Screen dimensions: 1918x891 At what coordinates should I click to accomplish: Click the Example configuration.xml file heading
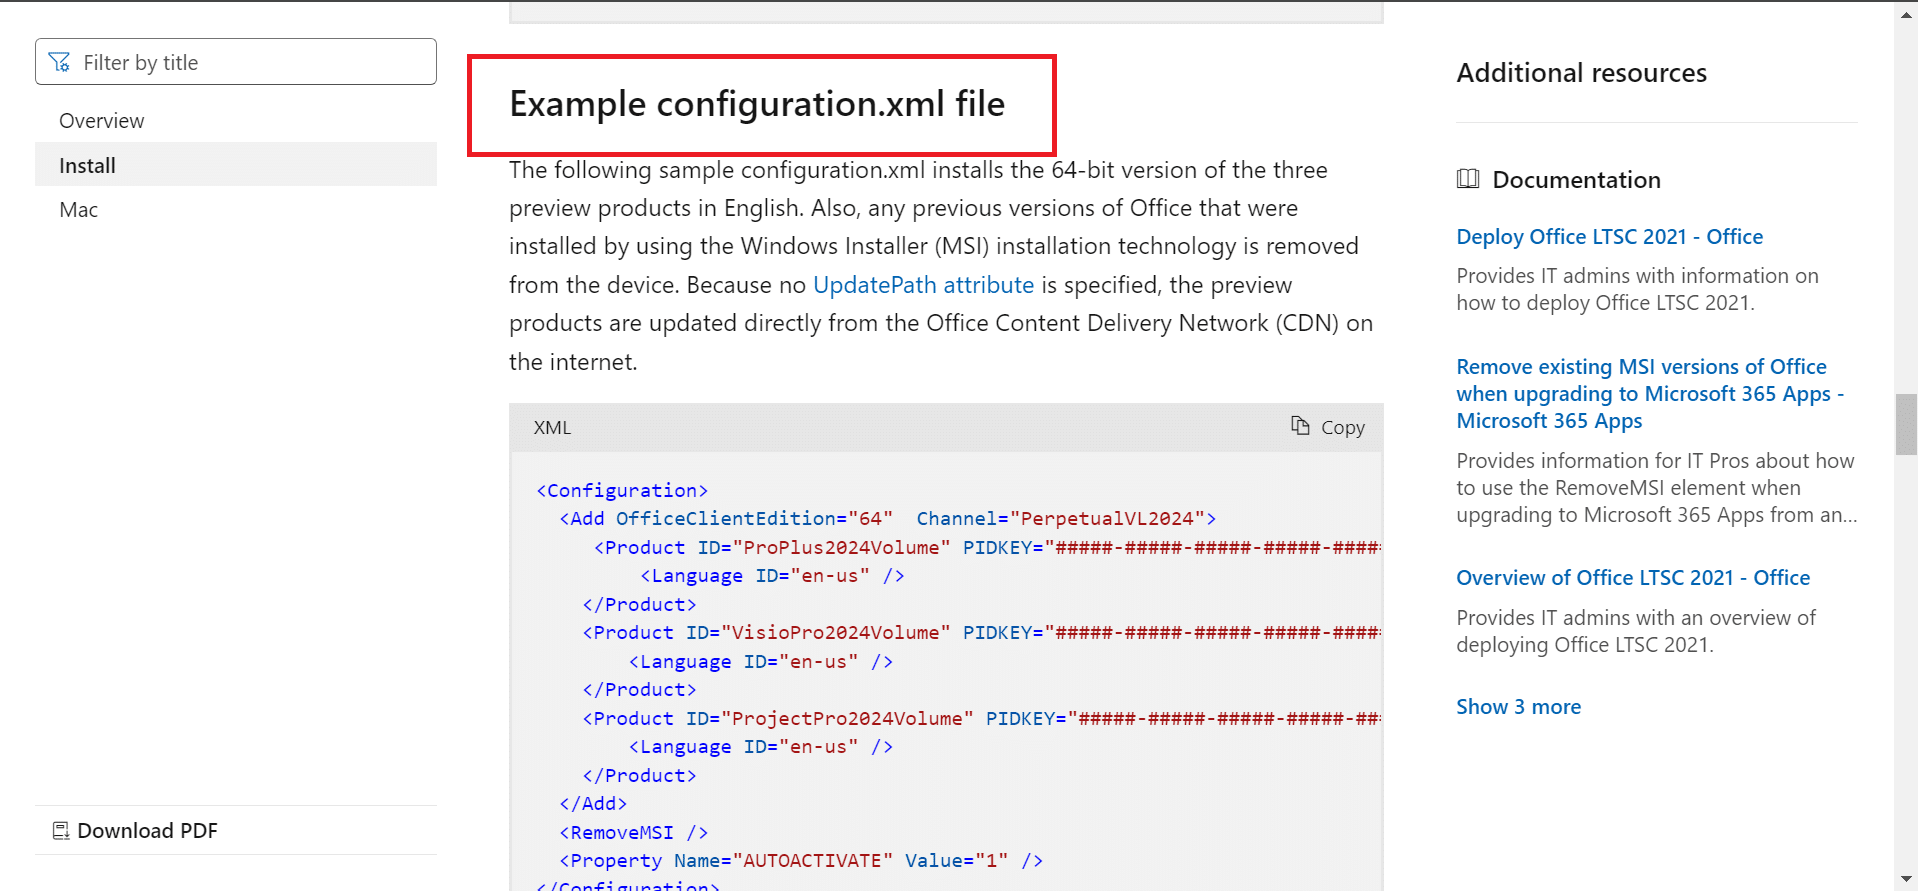[757, 104]
